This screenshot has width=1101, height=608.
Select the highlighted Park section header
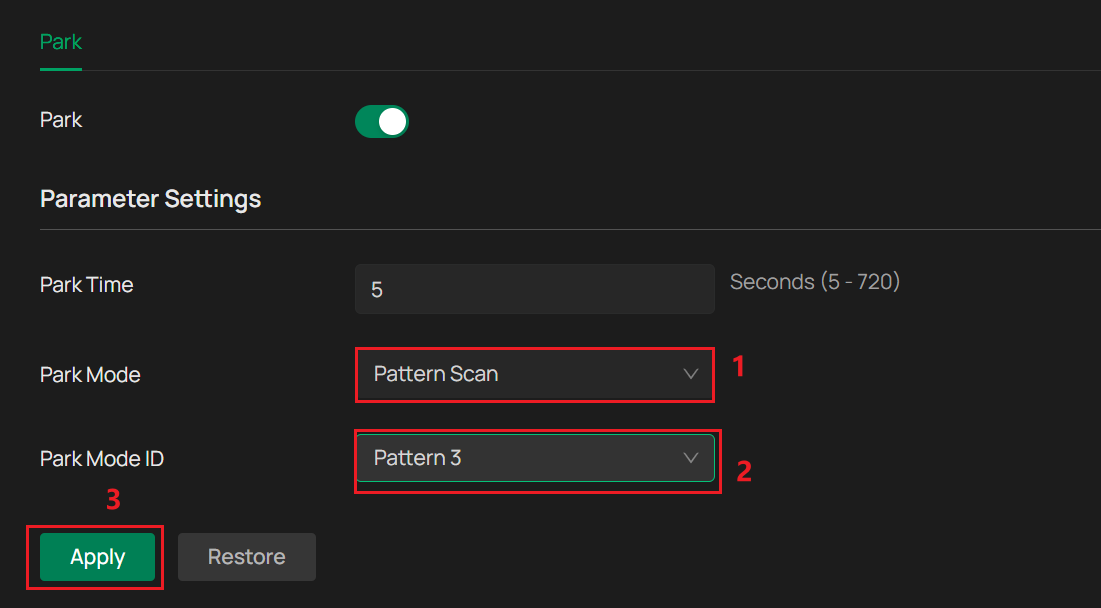[x=60, y=42]
